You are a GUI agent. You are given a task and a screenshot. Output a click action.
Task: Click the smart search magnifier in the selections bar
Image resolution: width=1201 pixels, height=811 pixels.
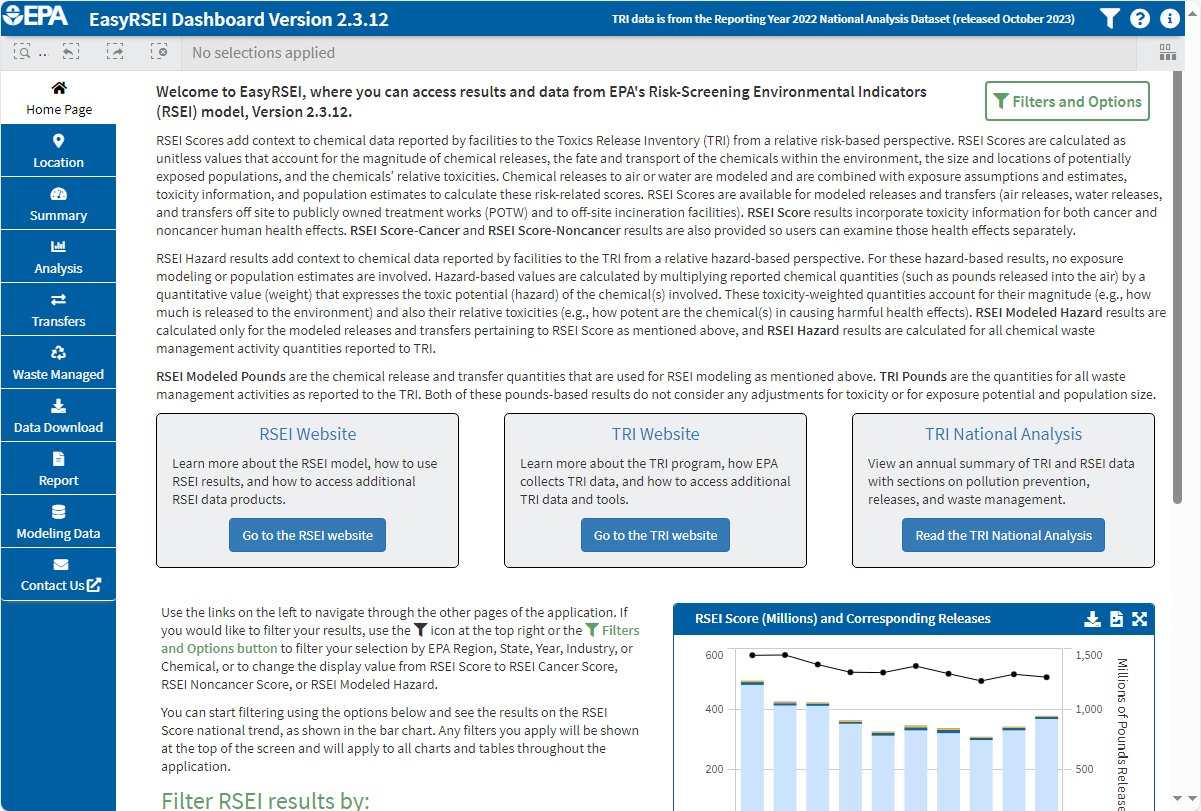[22, 52]
